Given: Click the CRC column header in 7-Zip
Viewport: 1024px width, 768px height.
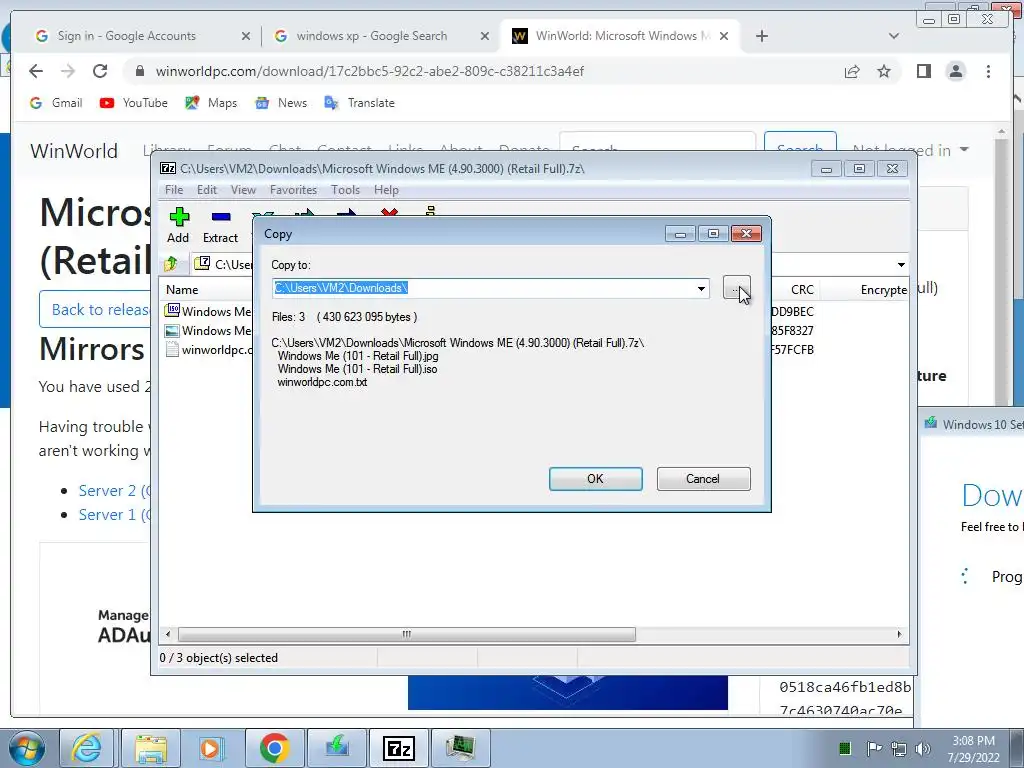Looking at the screenshot, I should pos(802,290).
